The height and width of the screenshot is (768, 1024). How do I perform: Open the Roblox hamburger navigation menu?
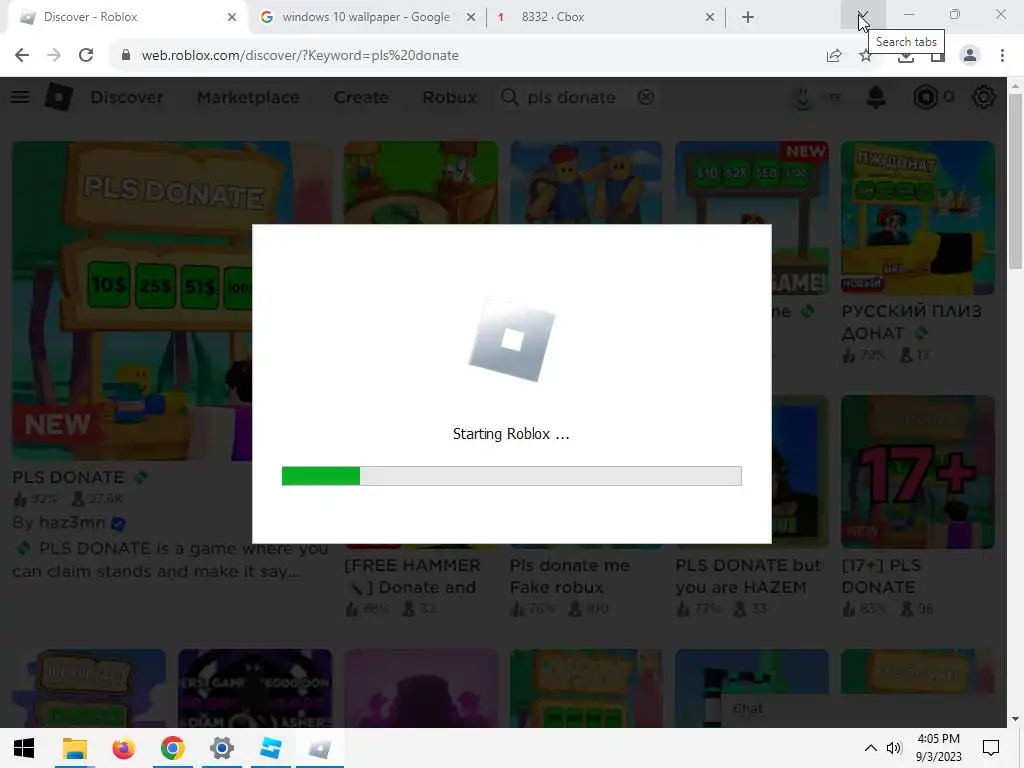point(20,97)
